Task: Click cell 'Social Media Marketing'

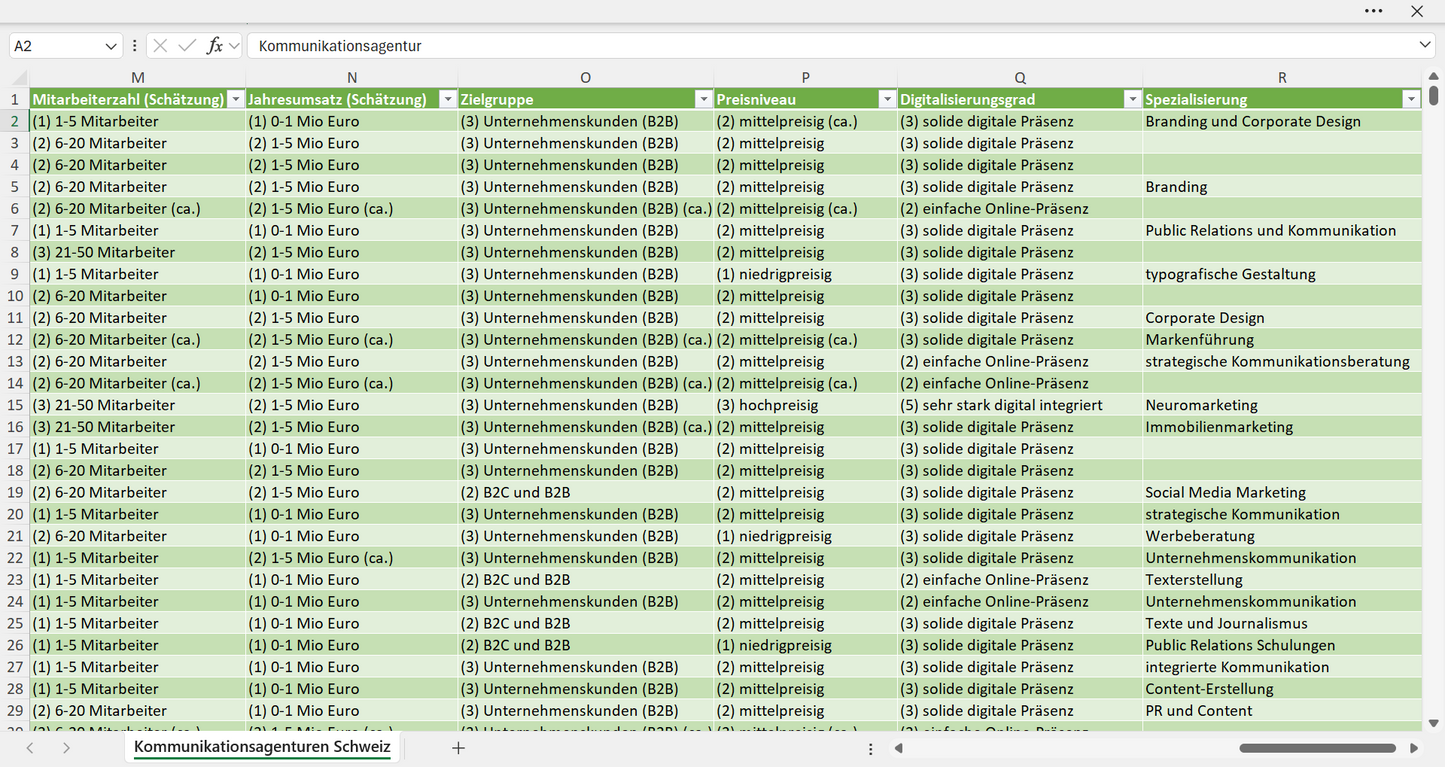Action: (x=1282, y=492)
